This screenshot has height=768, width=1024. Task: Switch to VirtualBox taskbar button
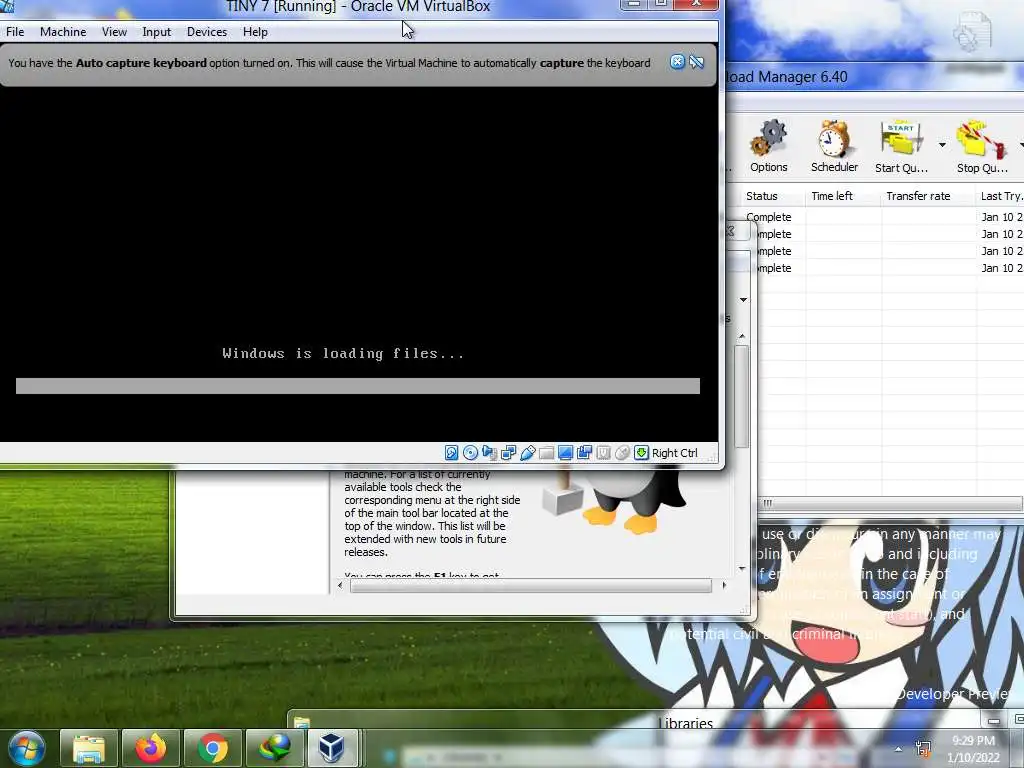point(332,748)
